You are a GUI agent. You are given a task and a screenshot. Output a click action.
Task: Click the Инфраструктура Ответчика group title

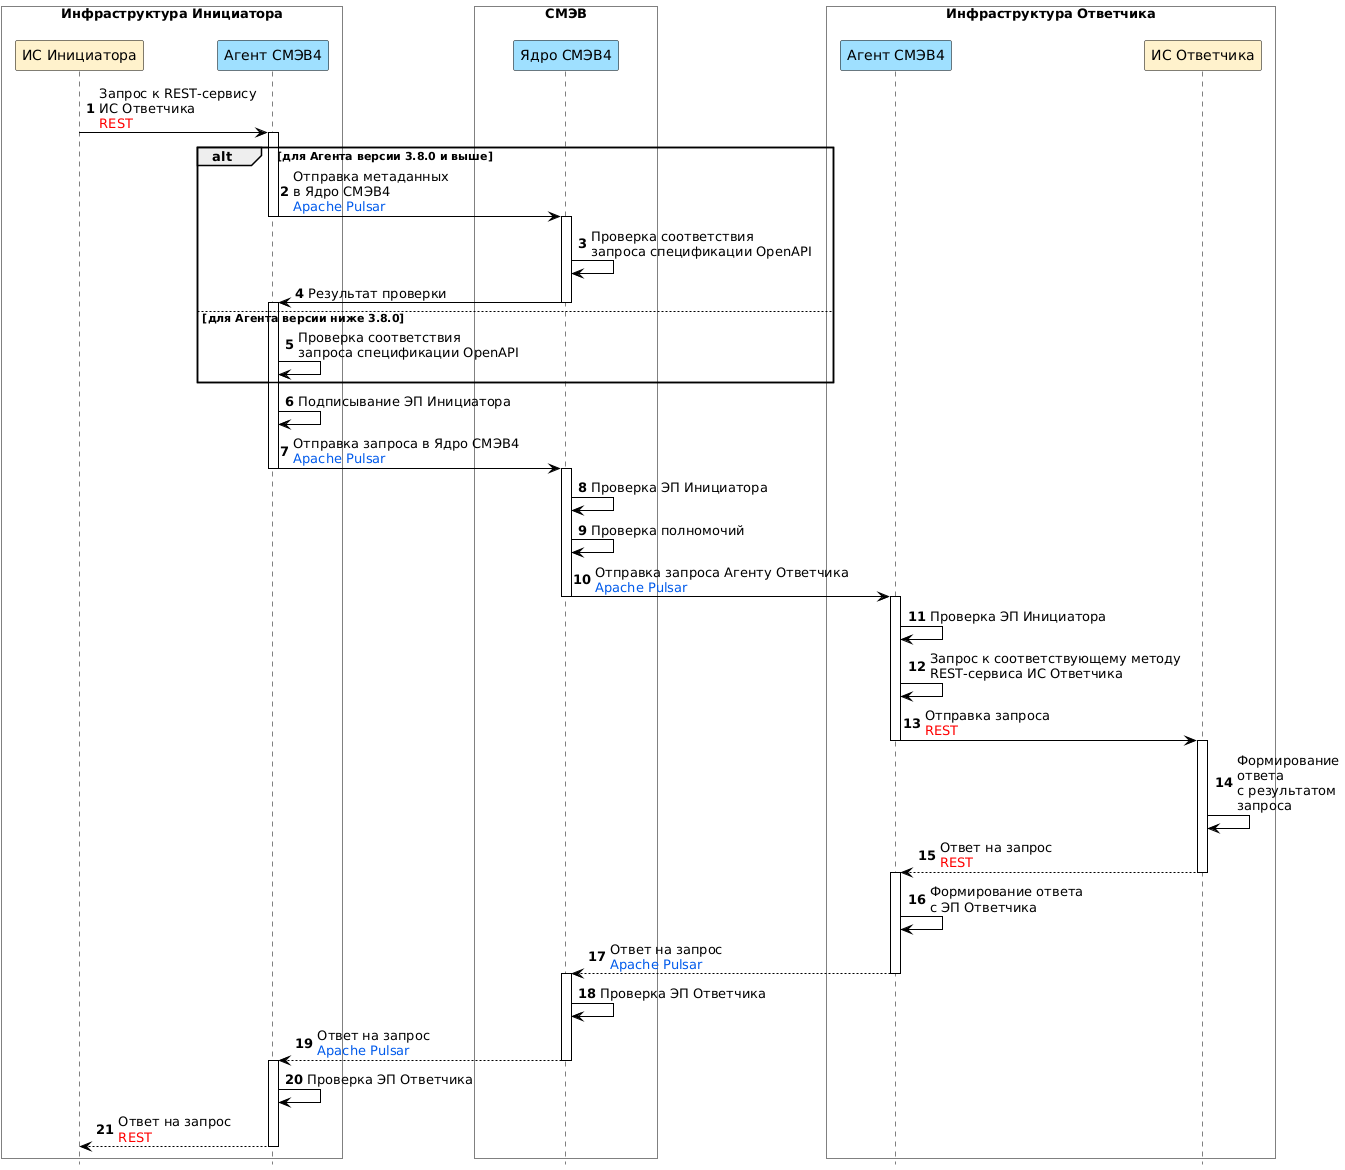pyautogui.click(x=1050, y=14)
